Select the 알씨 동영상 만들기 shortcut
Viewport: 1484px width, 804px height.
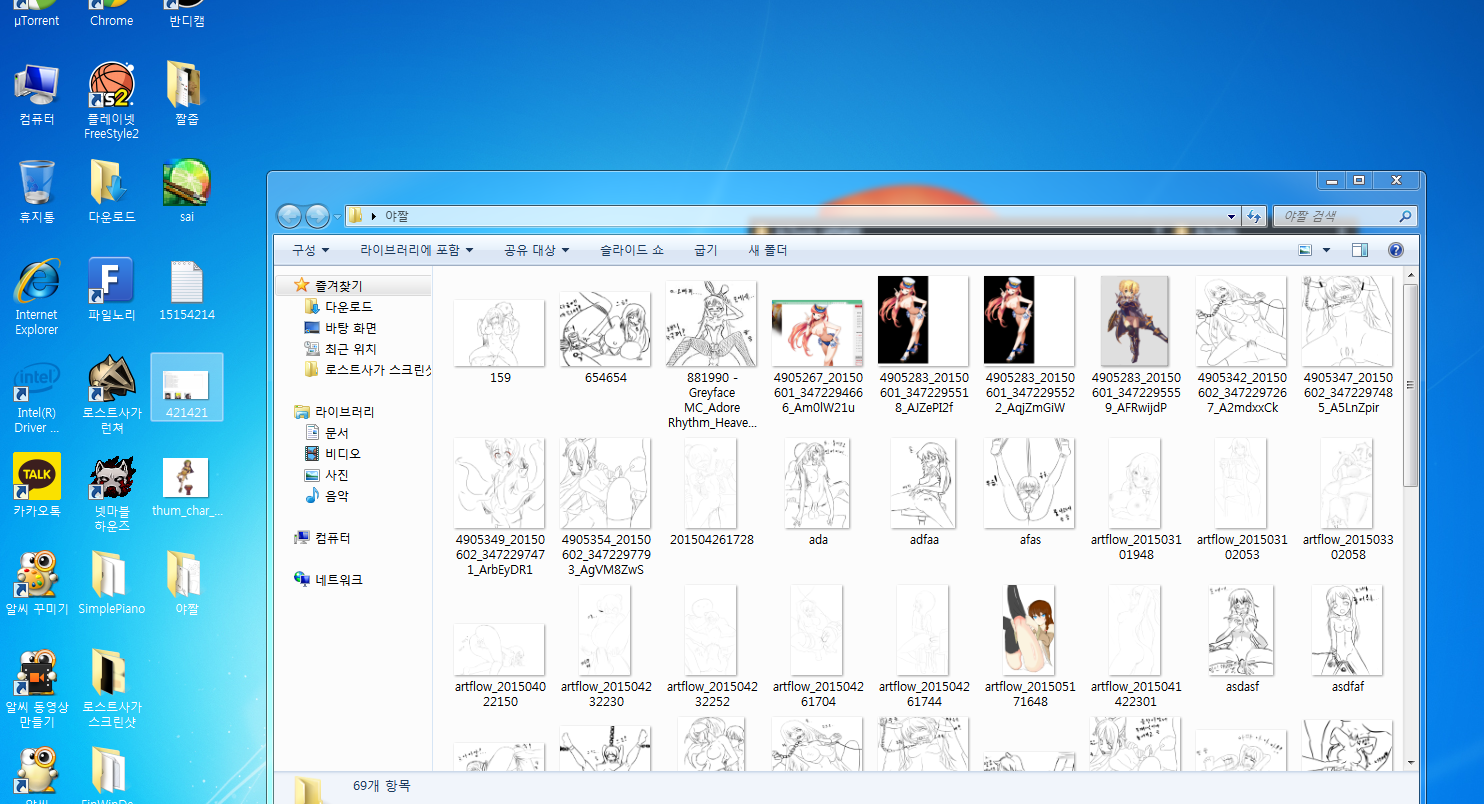(37, 689)
